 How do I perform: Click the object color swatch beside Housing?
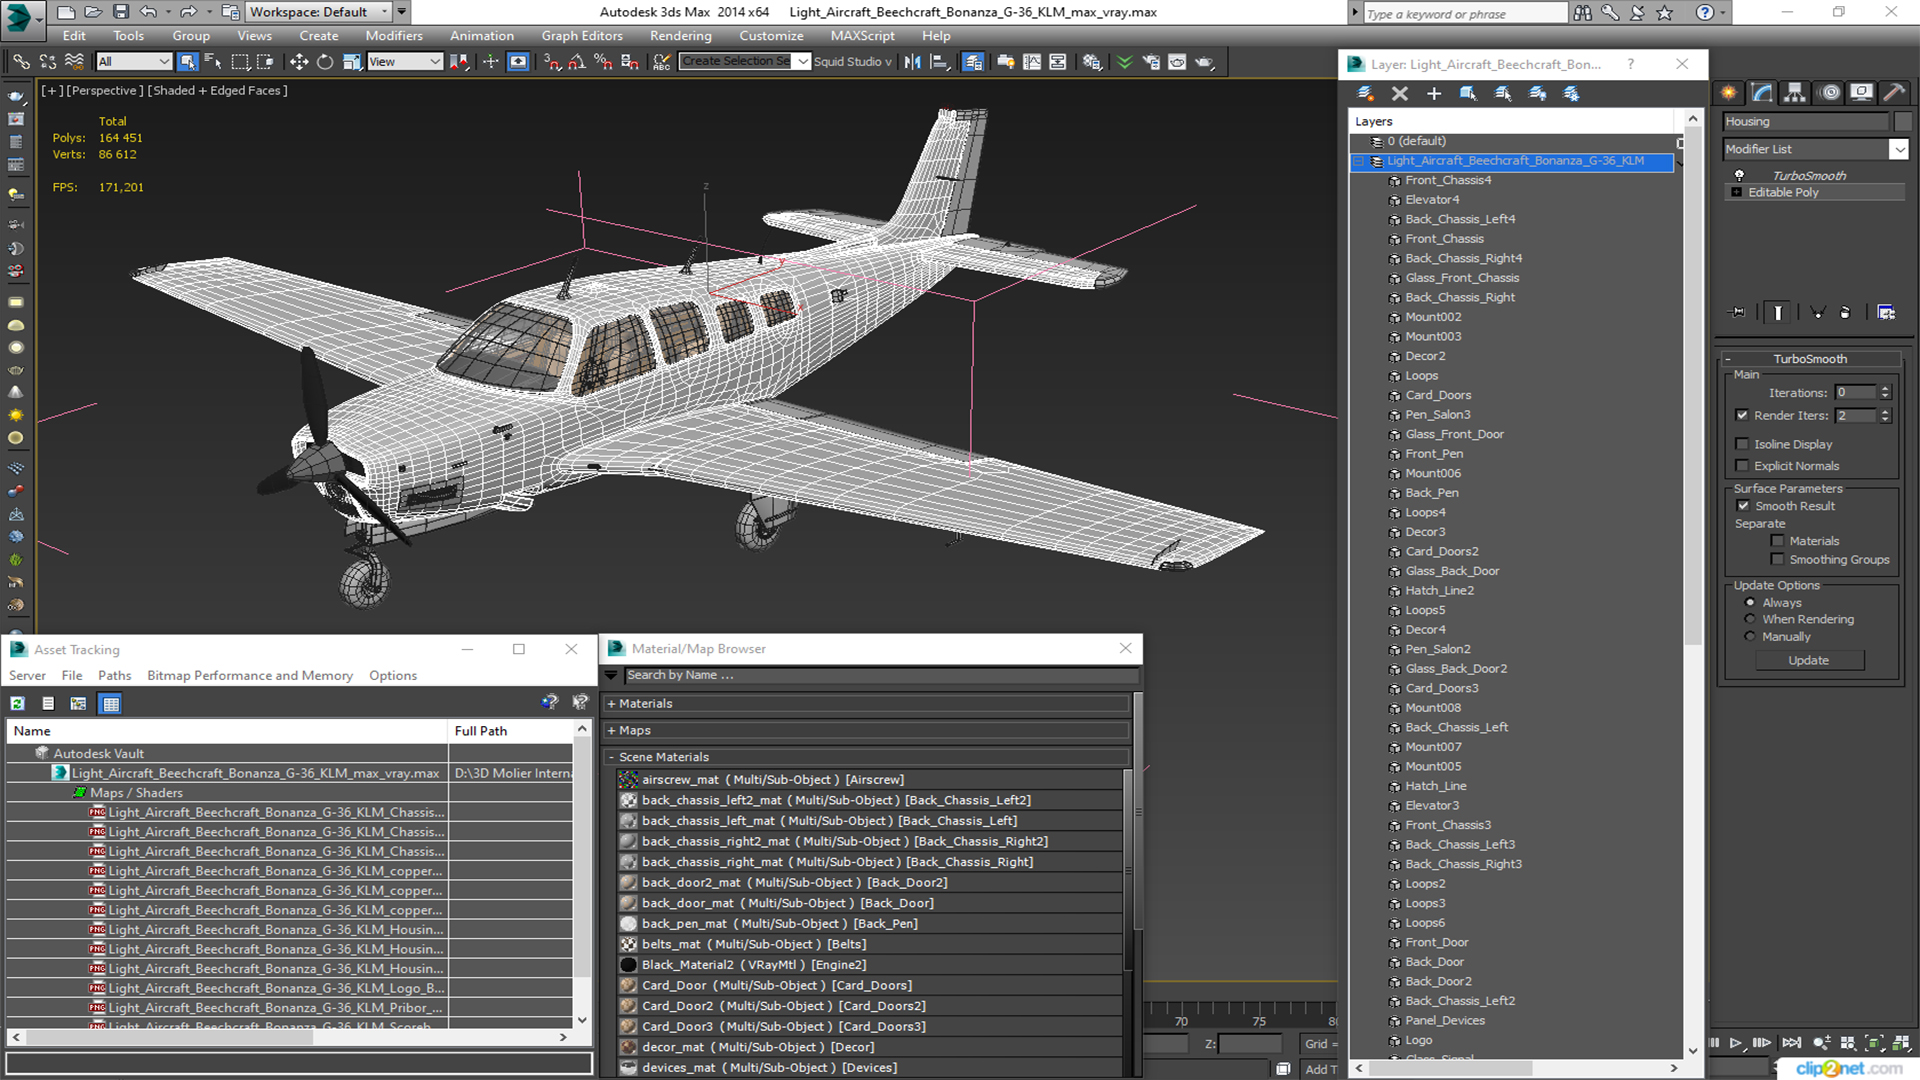(1902, 122)
